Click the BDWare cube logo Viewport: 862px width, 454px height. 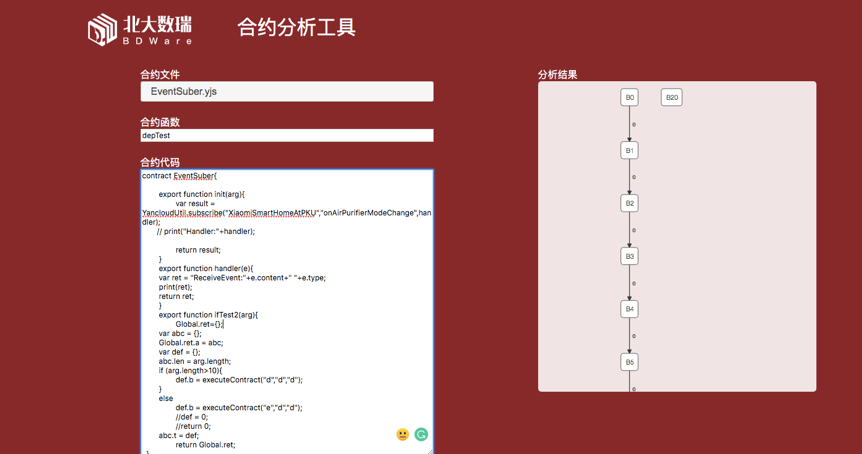point(102,30)
